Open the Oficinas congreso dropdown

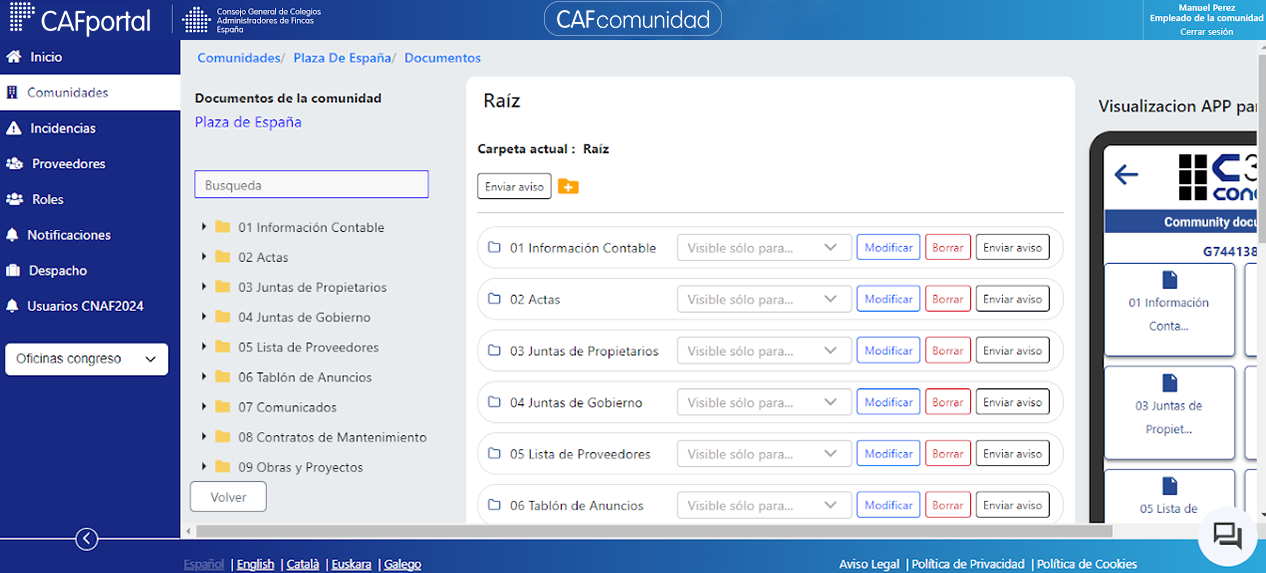coord(86,359)
